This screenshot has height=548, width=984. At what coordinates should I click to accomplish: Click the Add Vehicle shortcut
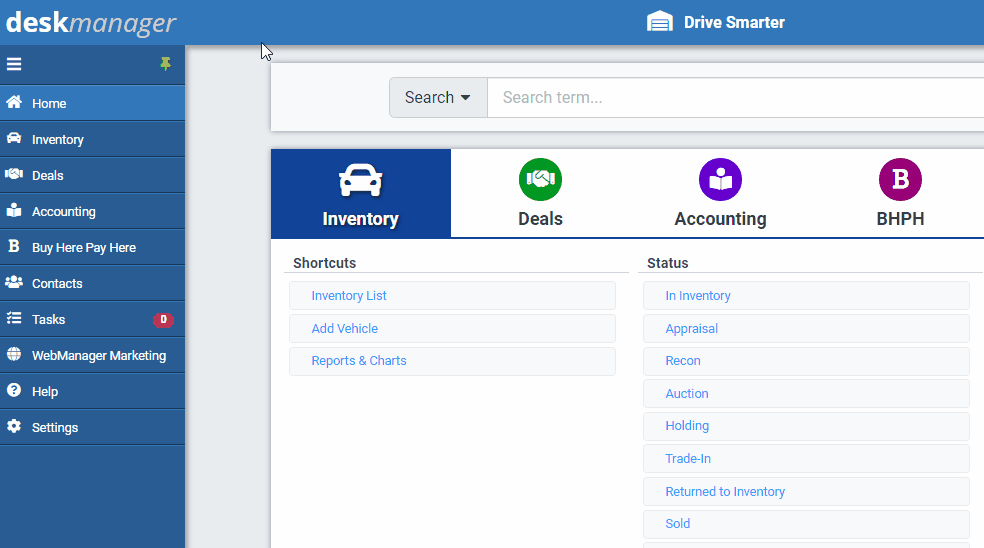pos(344,329)
